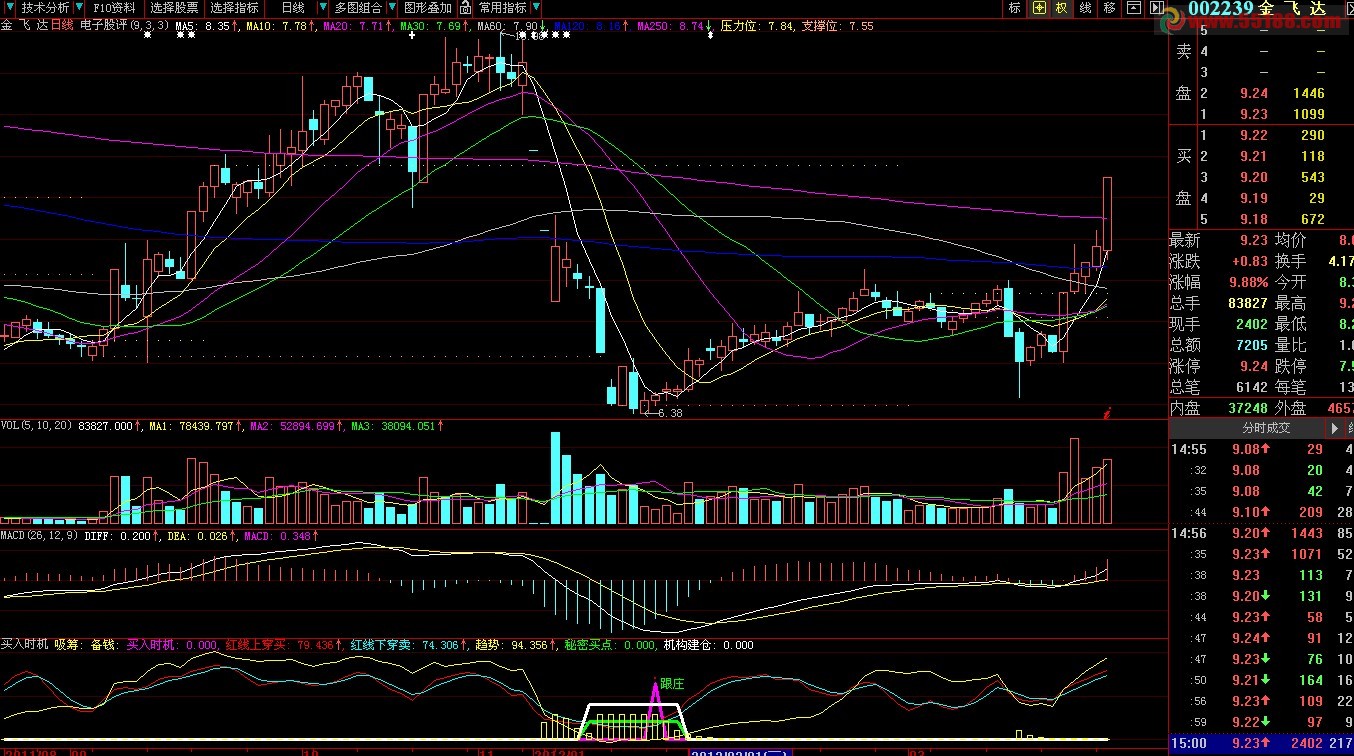1354x756 pixels.
Task: Click the 标 toolbar icon
Action: click(1015, 8)
